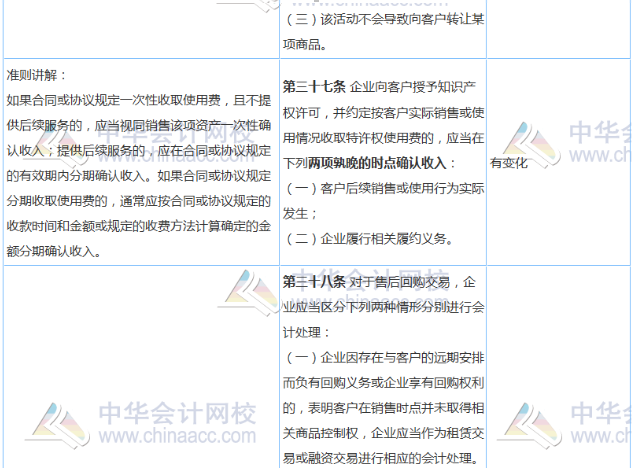The height and width of the screenshot is (468, 634).
Task: Click the line '额分期确认收入。'
Action: tap(54, 252)
